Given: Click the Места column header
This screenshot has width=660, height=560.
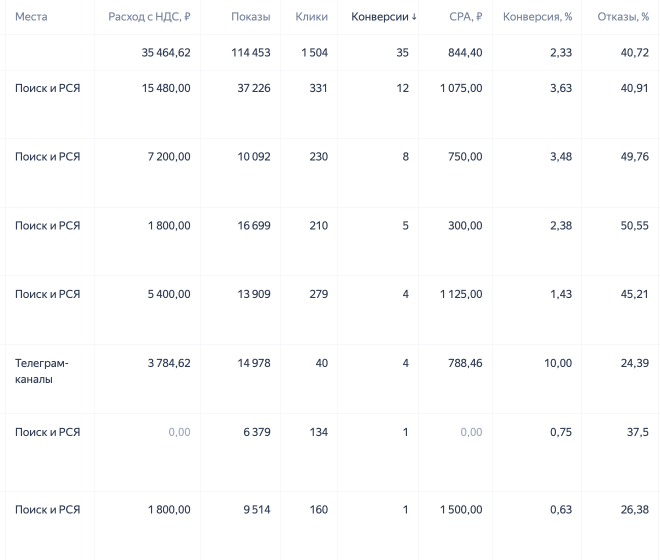Looking at the screenshot, I should tap(31, 17).
